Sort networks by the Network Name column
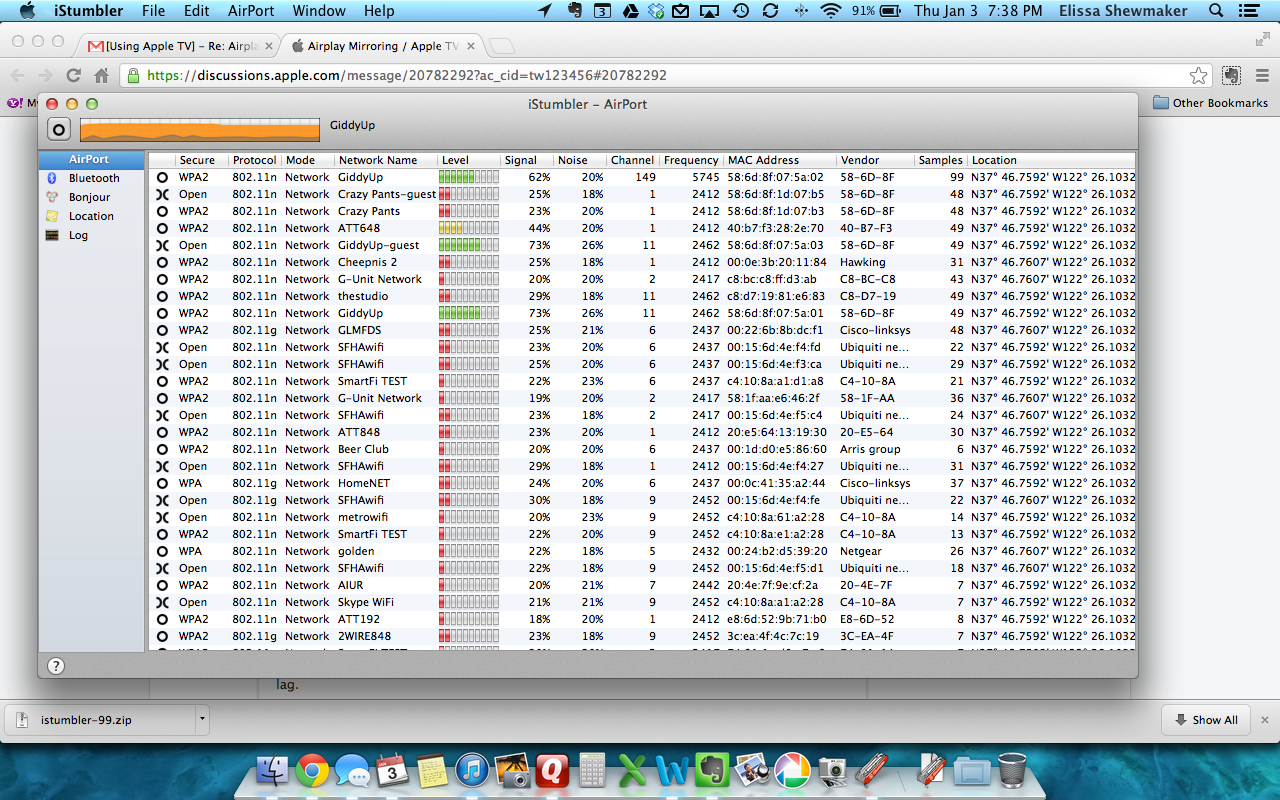Screen dimensions: 1280x800 [386, 160]
